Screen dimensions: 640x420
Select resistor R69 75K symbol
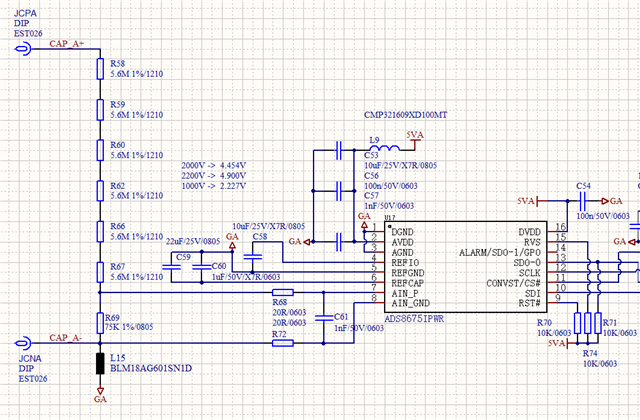[100, 323]
